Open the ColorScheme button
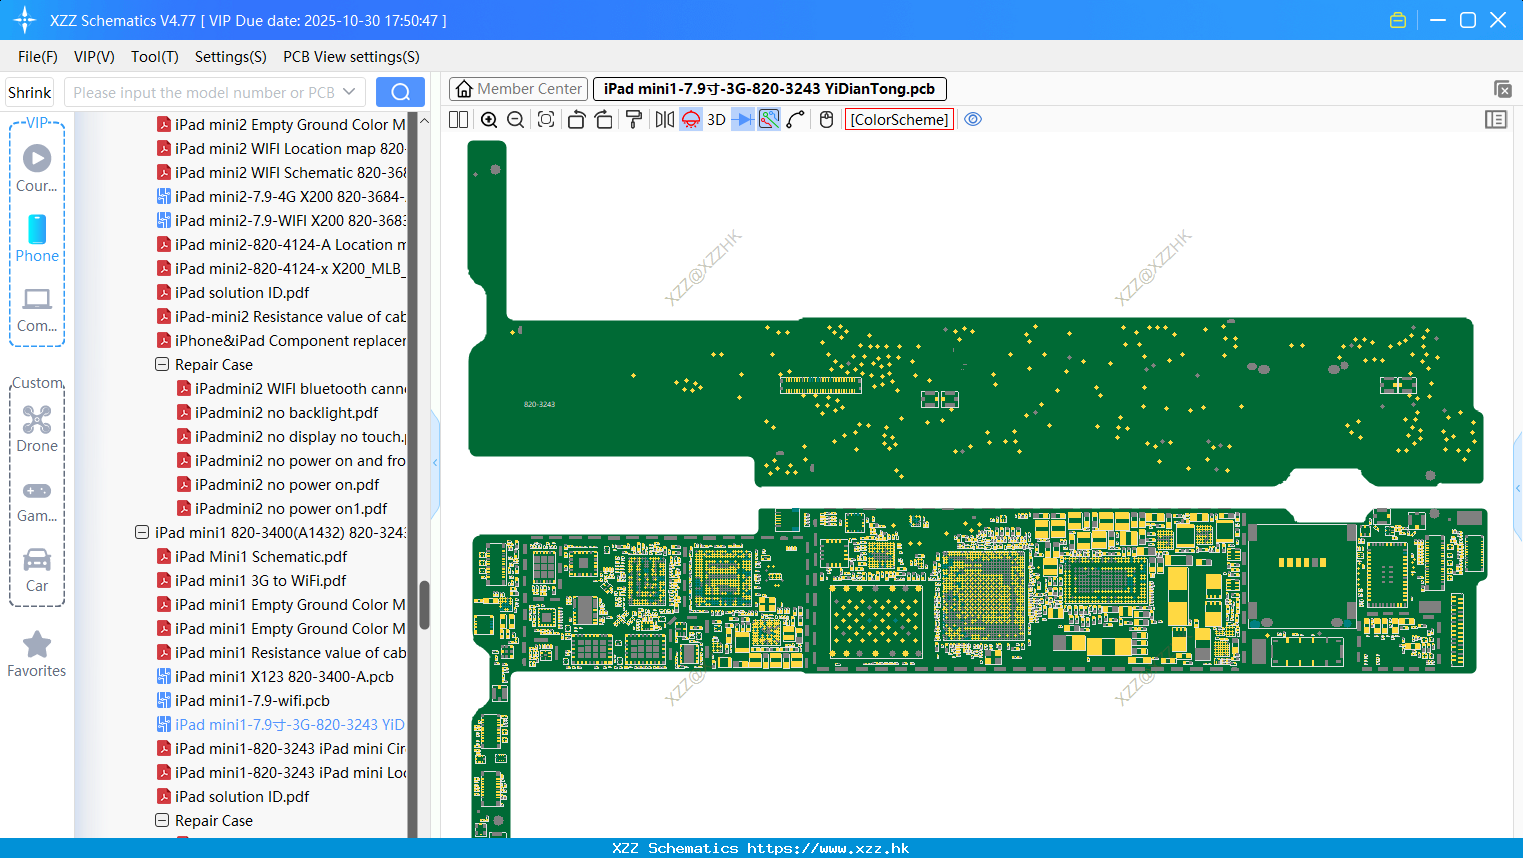1523x858 pixels. point(899,120)
